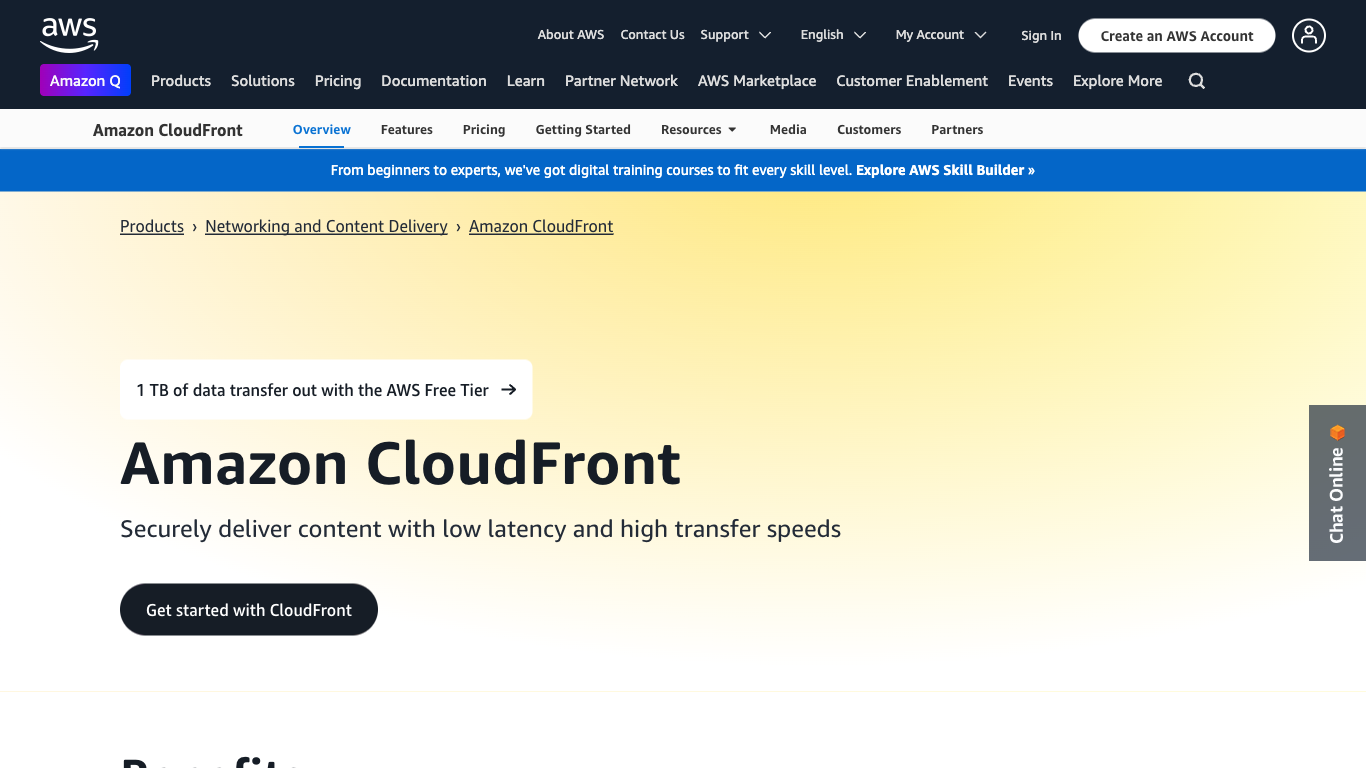Click the 'Securely deliver content' tagline
The image size is (1366, 768).
pos(480,529)
